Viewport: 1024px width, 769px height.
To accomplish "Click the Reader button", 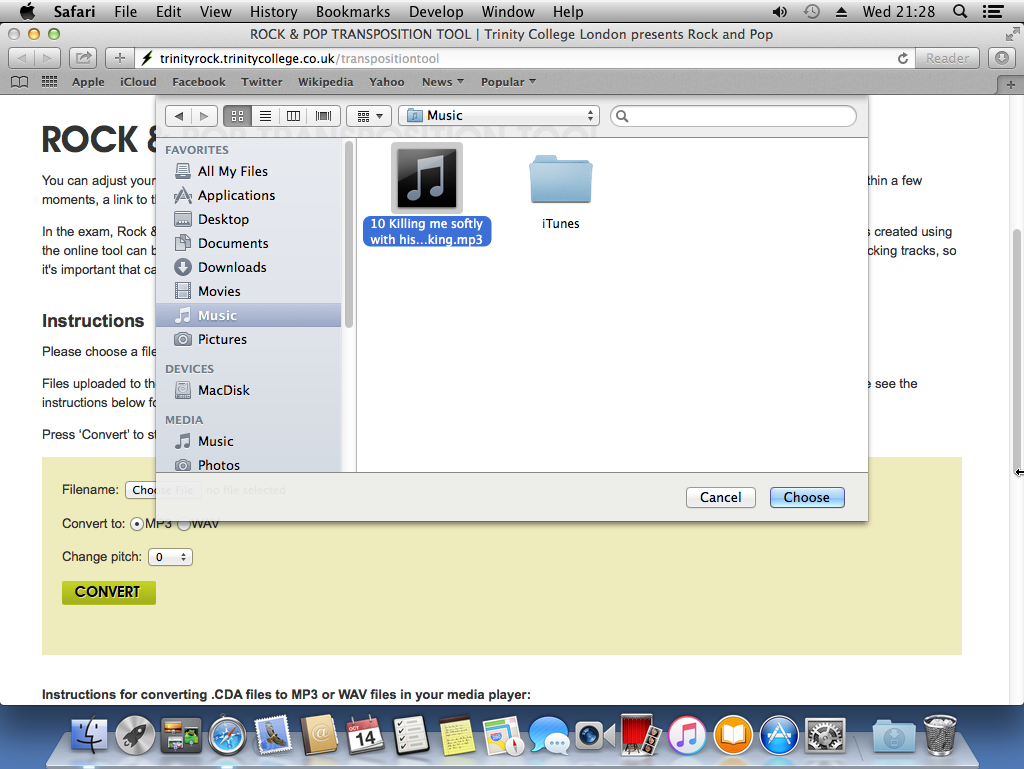I will pyautogui.click(x=947, y=58).
